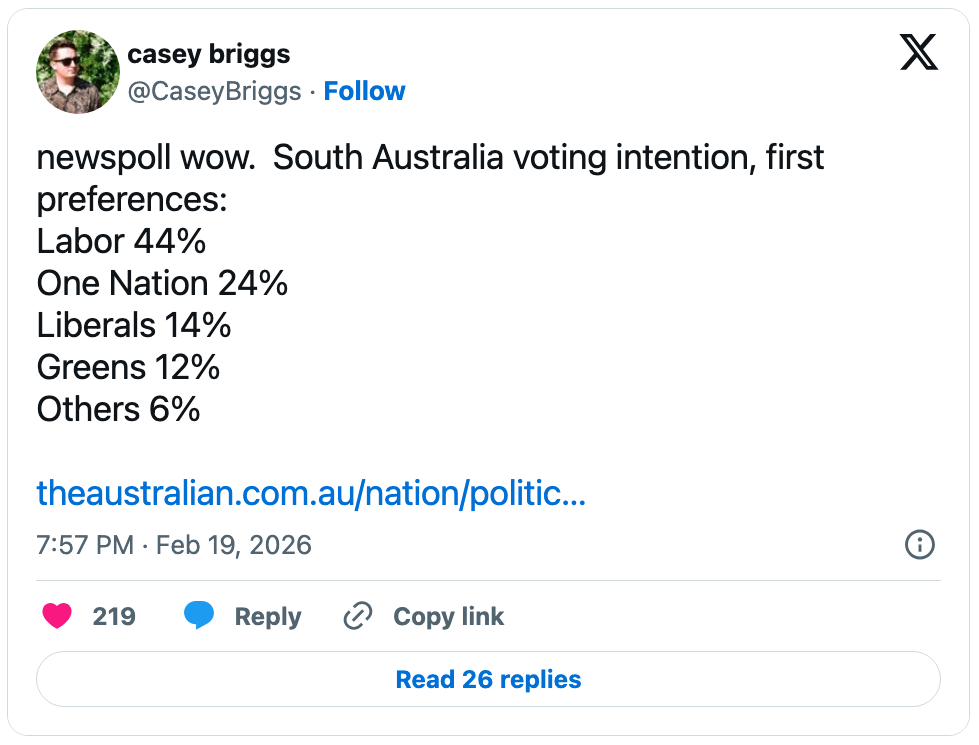Click the 7:57 PM Feb 19 timestamp
The image size is (979, 745).
click(174, 545)
